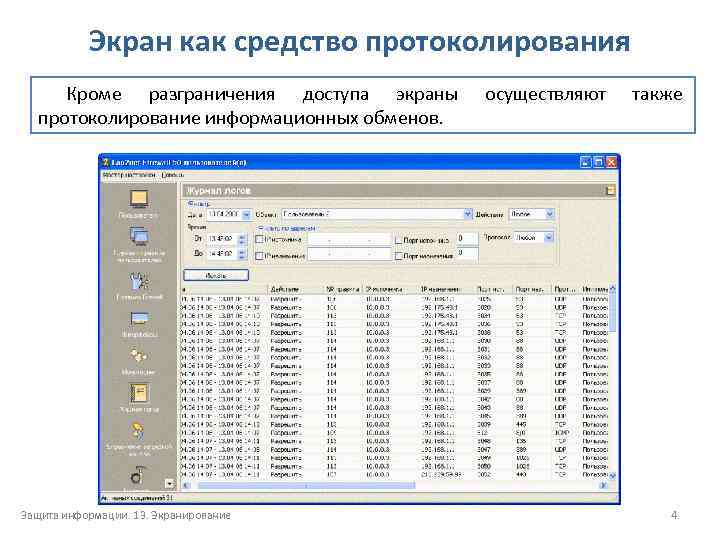Close the firewall window
Screen dimensions: 720x540
pyautogui.click(x=611, y=162)
